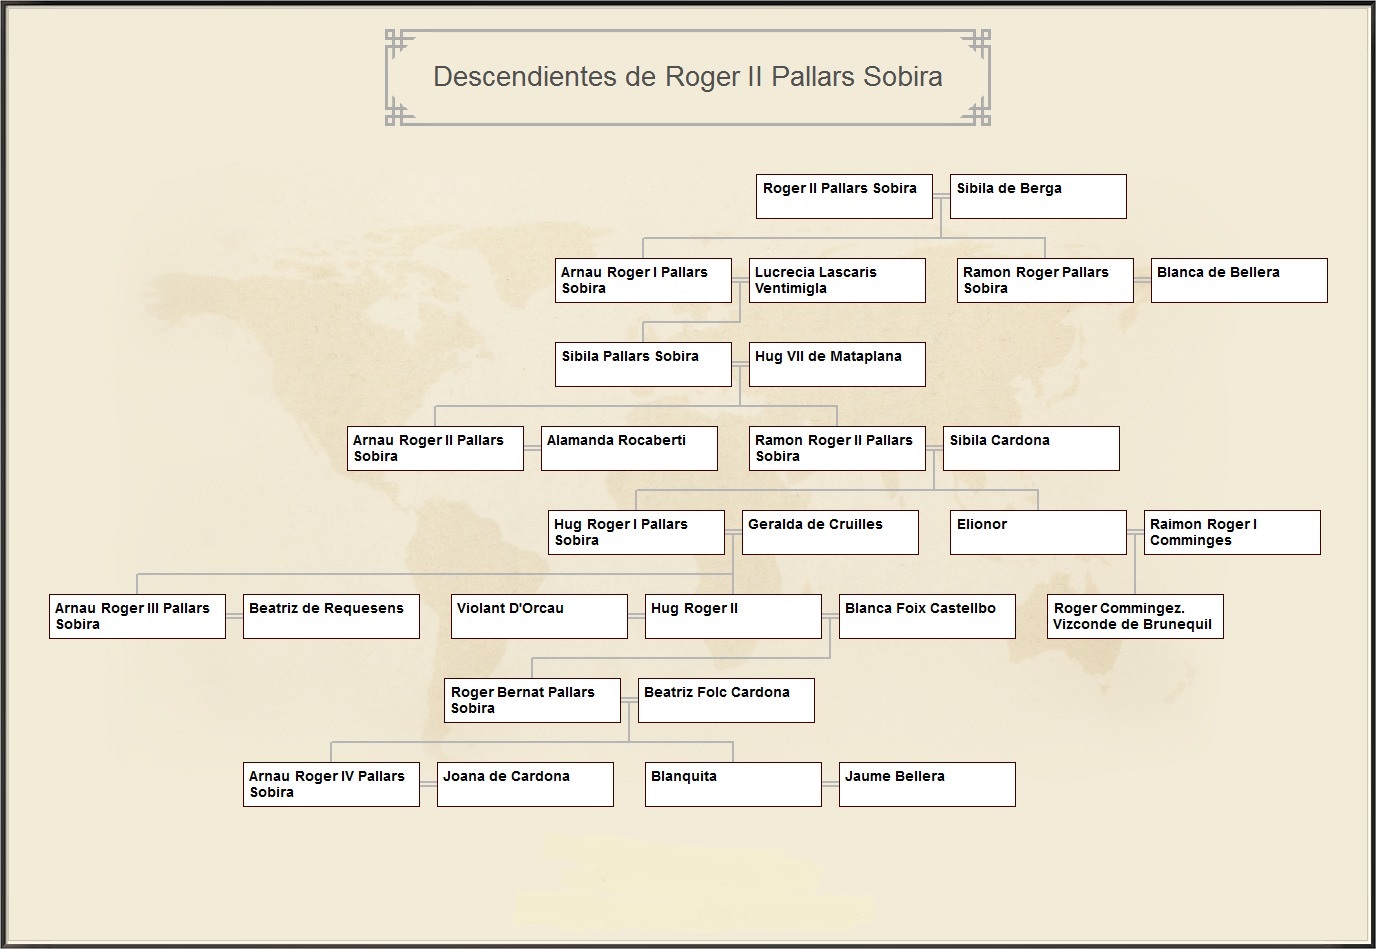The width and height of the screenshot is (1376, 949).
Task: Select the Sibila Pallars Sobira node
Action: pos(642,364)
